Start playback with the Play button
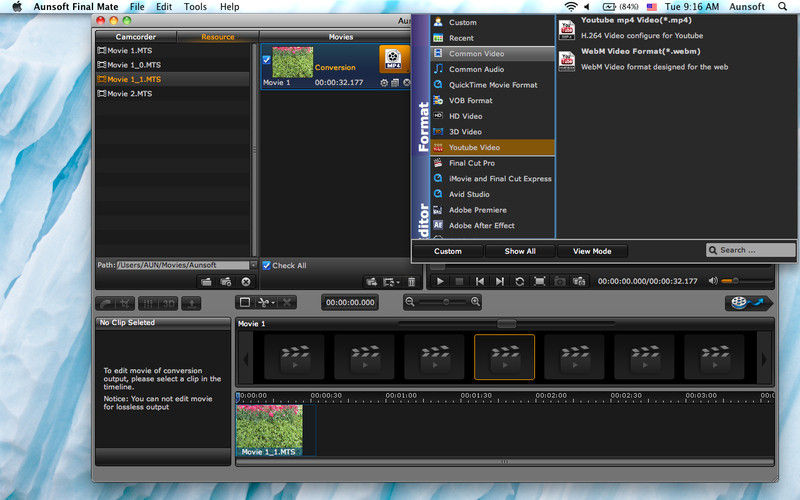 440,281
